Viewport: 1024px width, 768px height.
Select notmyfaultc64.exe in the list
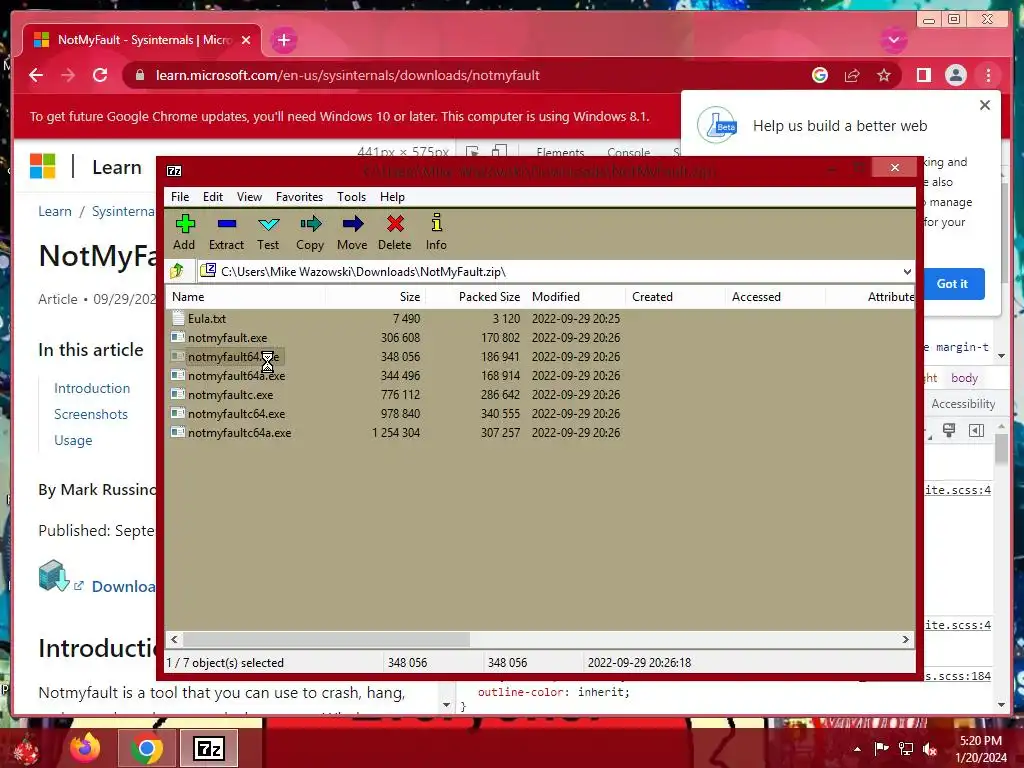[x=236, y=413]
